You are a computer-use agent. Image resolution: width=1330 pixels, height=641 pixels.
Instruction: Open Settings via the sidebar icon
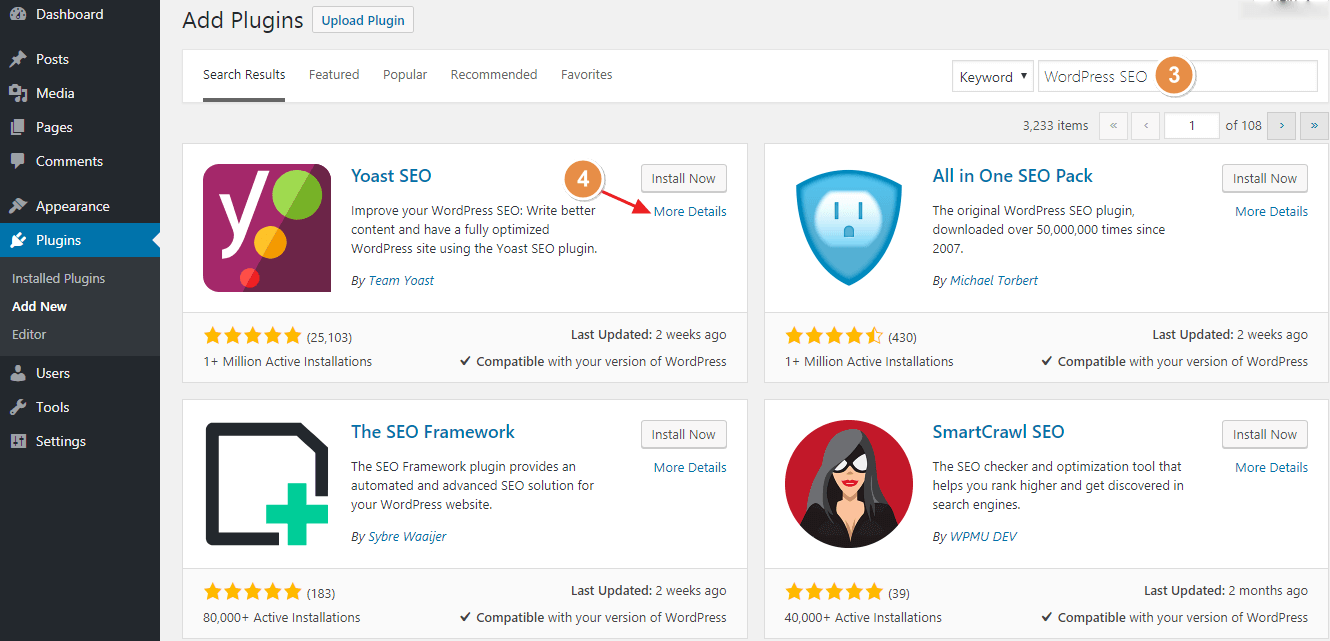(18, 441)
